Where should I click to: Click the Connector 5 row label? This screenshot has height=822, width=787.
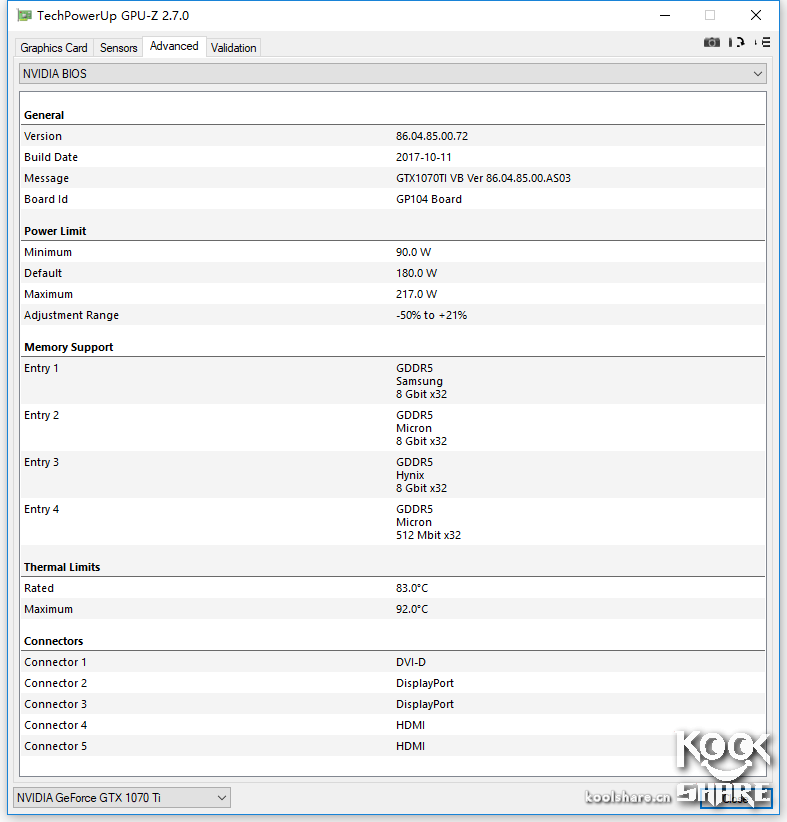pos(55,746)
